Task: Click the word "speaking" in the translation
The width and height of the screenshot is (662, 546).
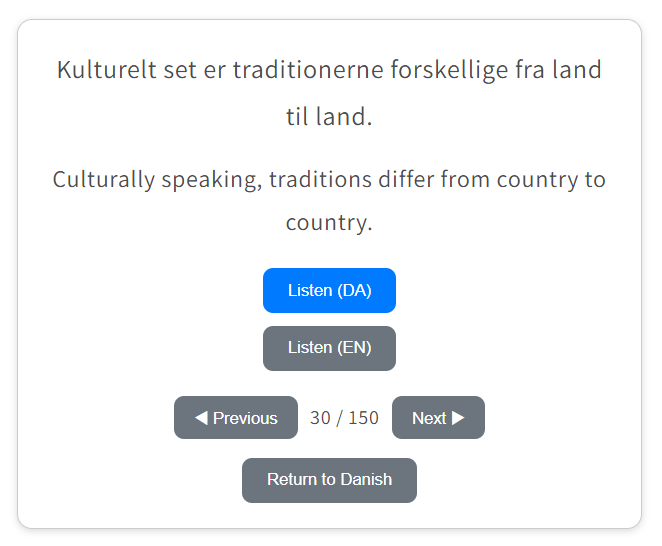Action: coord(211,180)
